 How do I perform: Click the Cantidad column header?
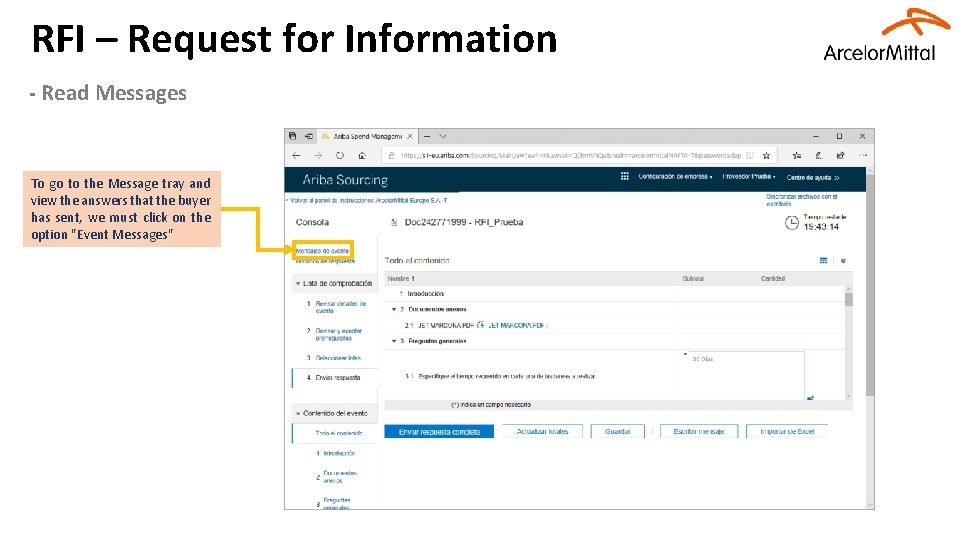click(773, 279)
